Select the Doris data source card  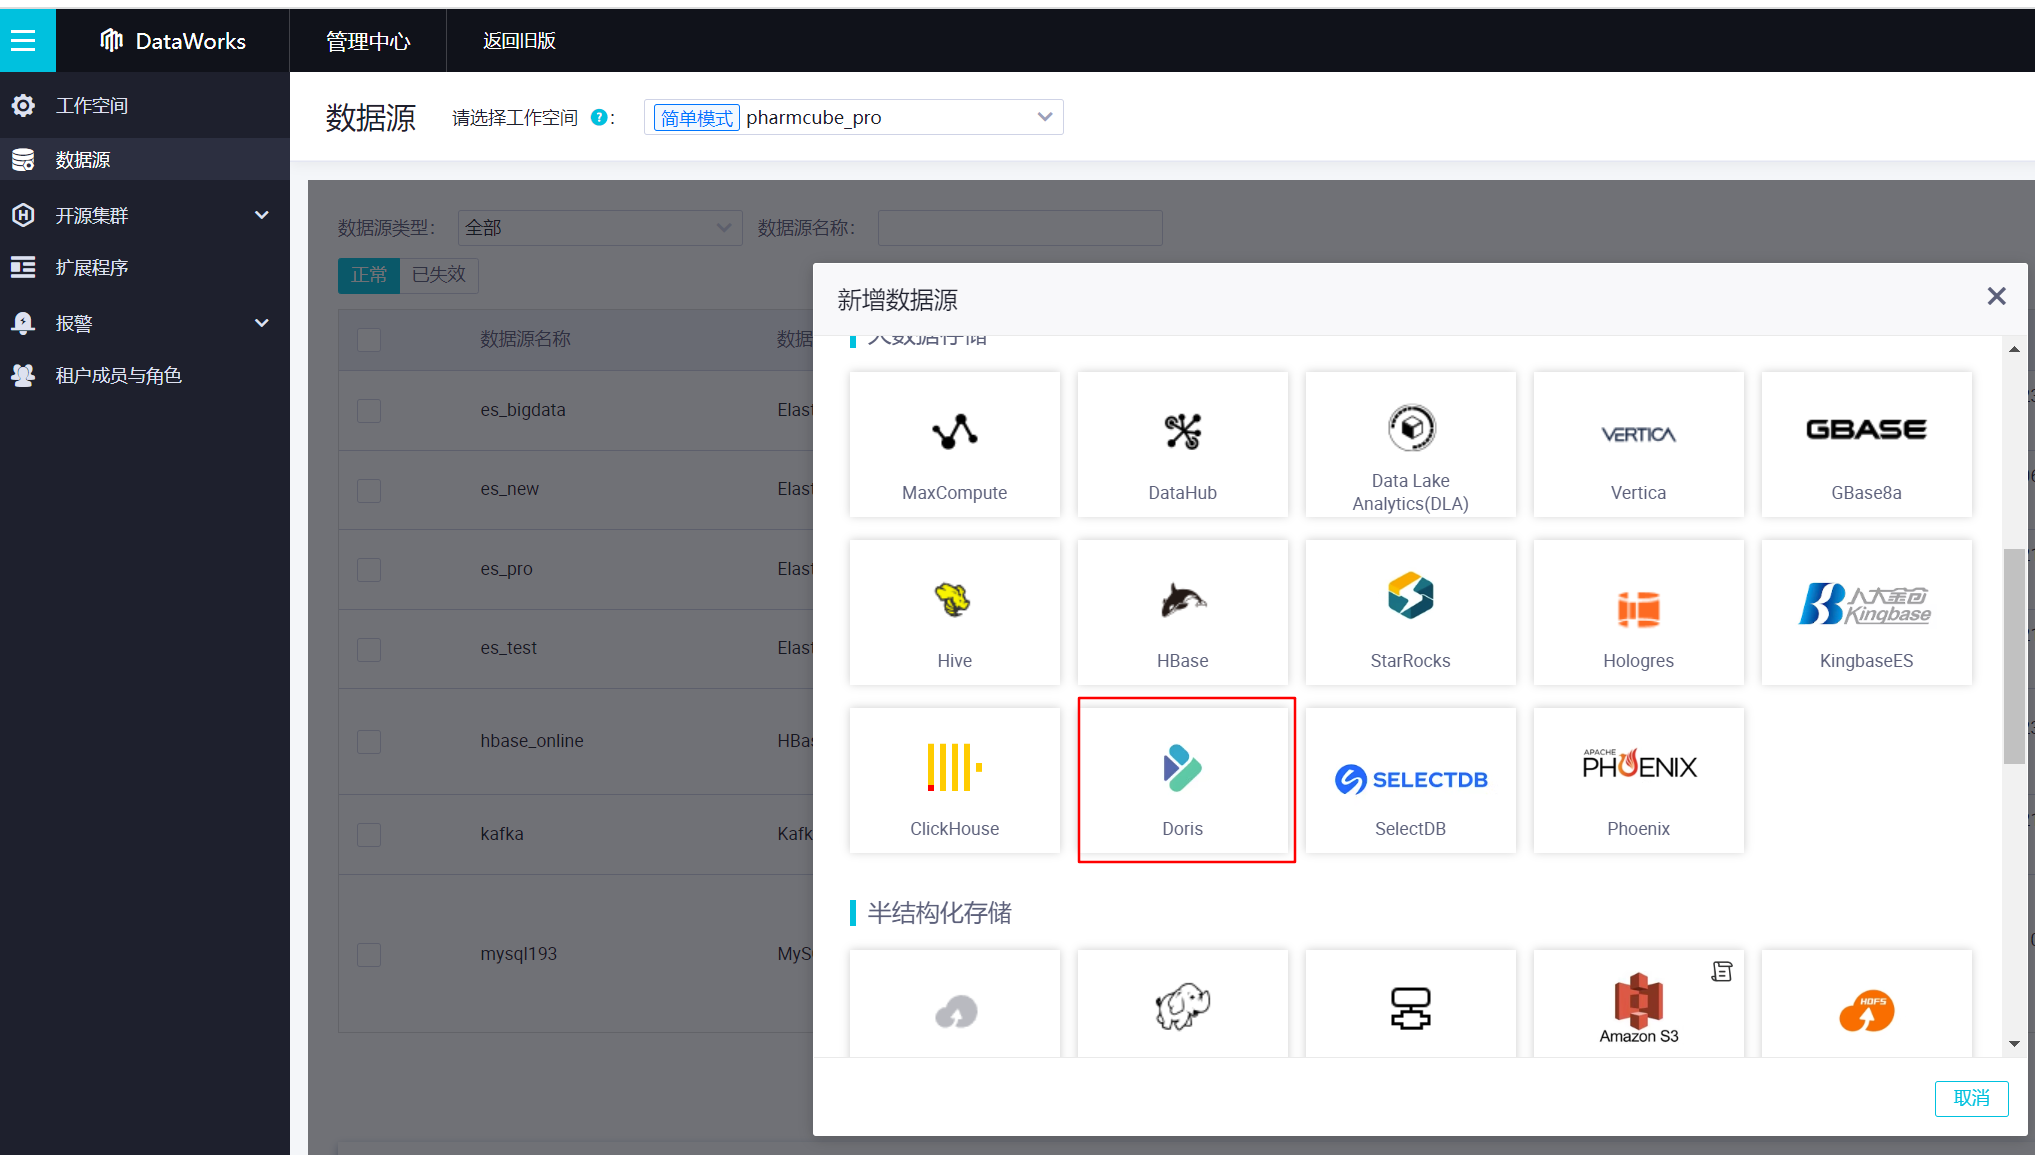[x=1182, y=781]
